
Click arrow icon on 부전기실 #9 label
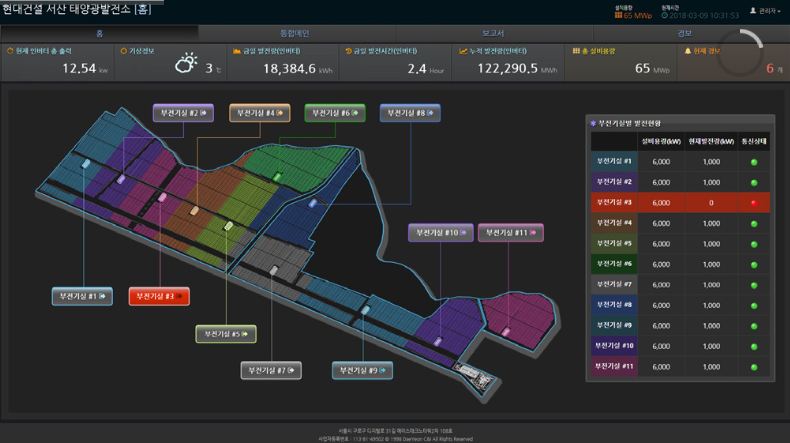click(x=382, y=370)
